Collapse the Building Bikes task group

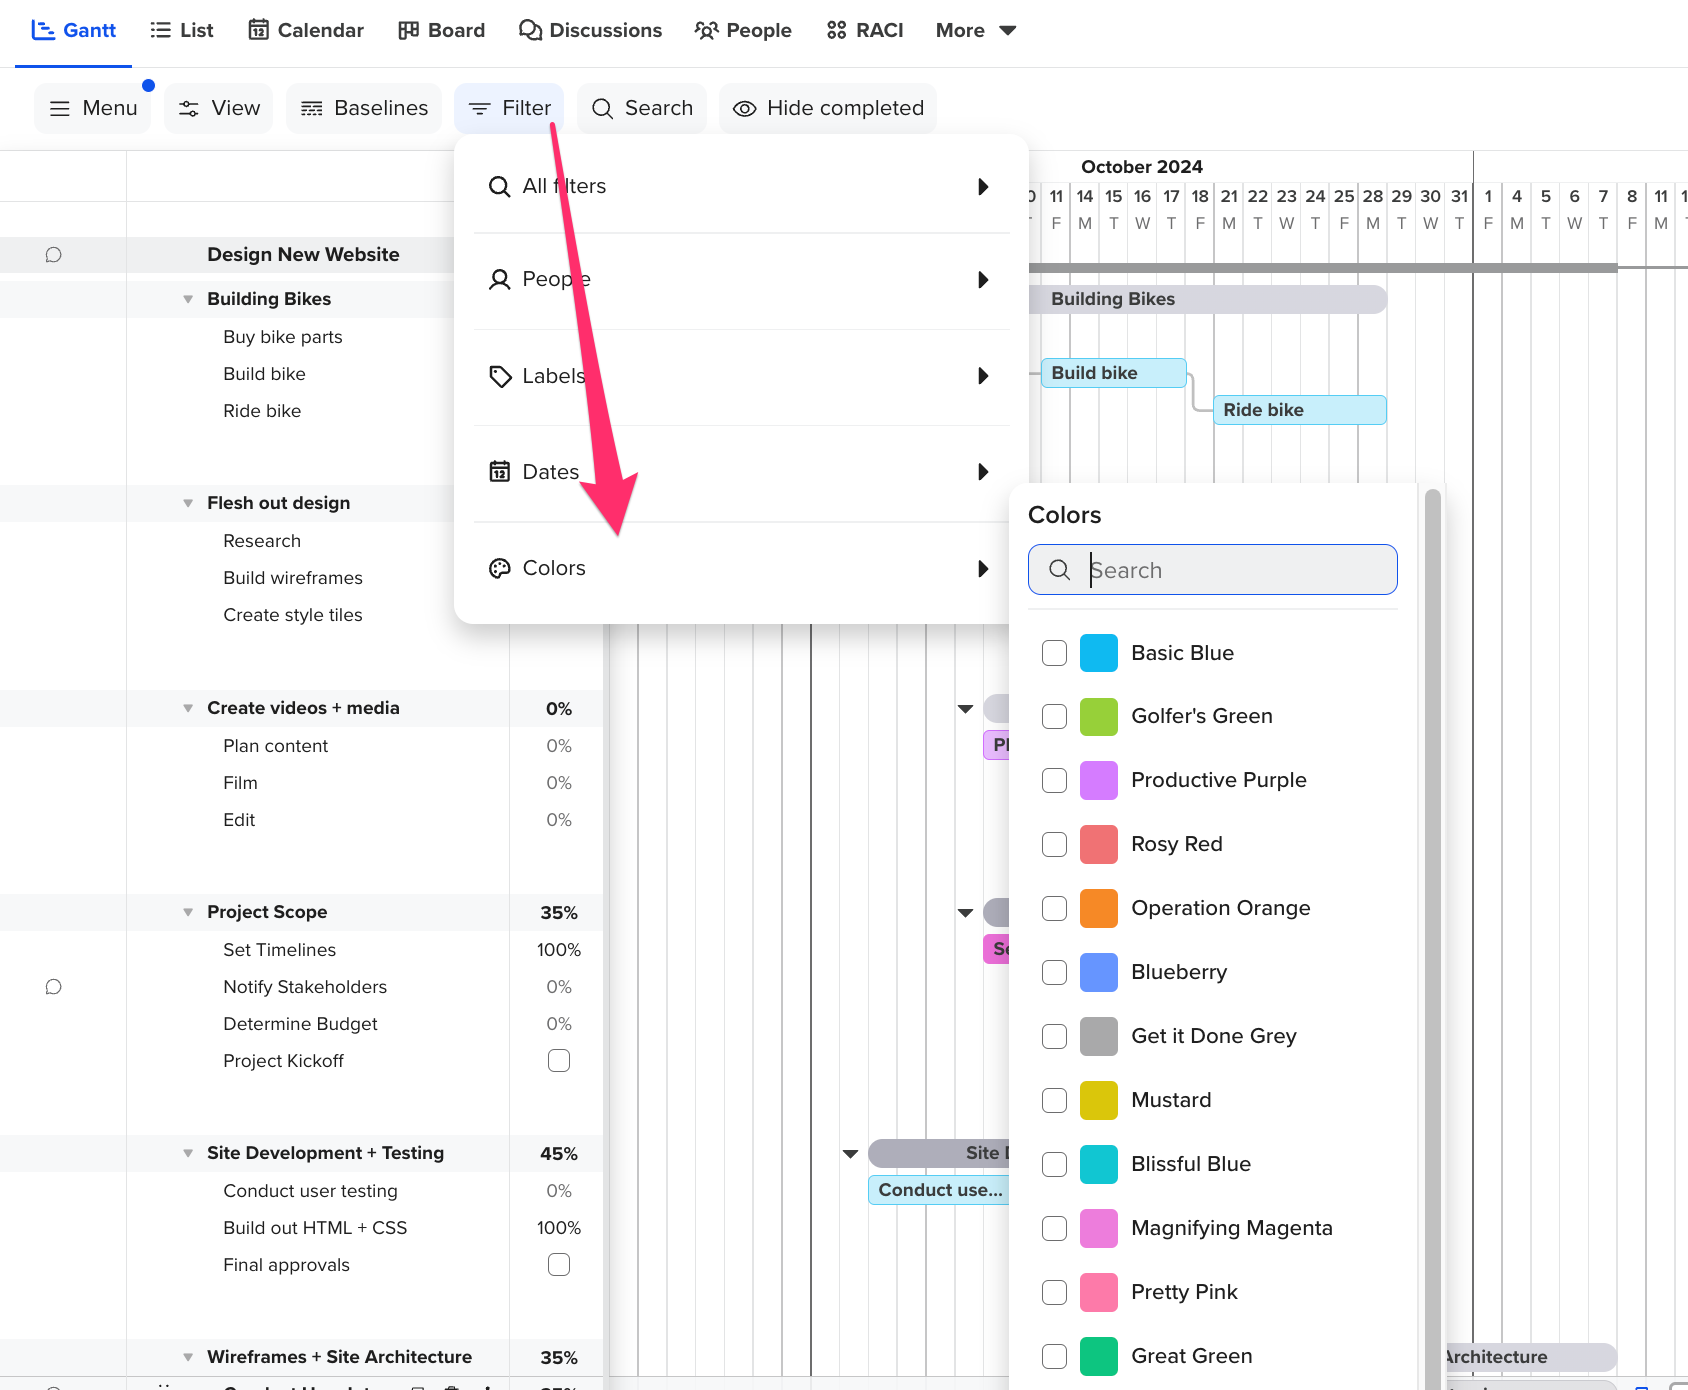pyautogui.click(x=188, y=298)
